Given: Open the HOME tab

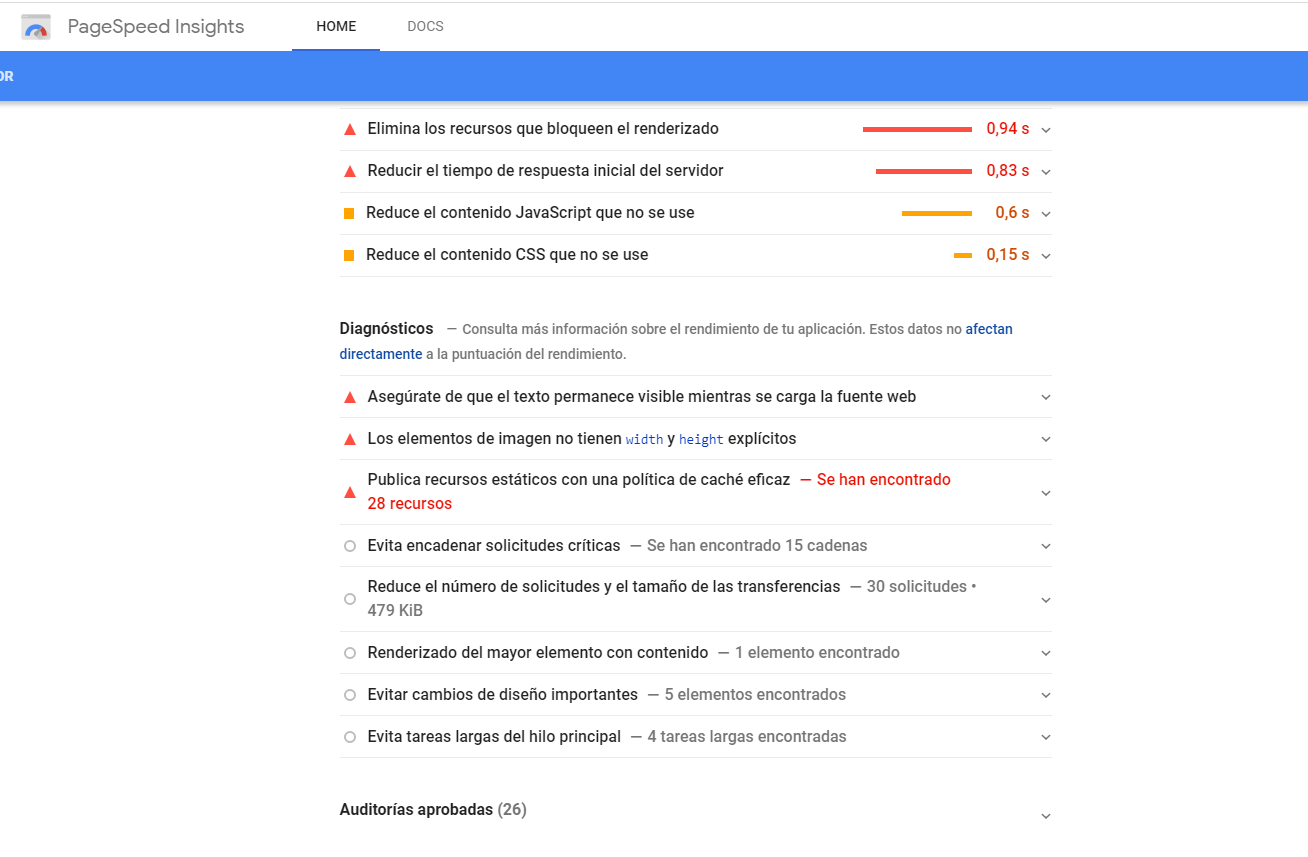Looking at the screenshot, I should pyautogui.click(x=336, y=27).
